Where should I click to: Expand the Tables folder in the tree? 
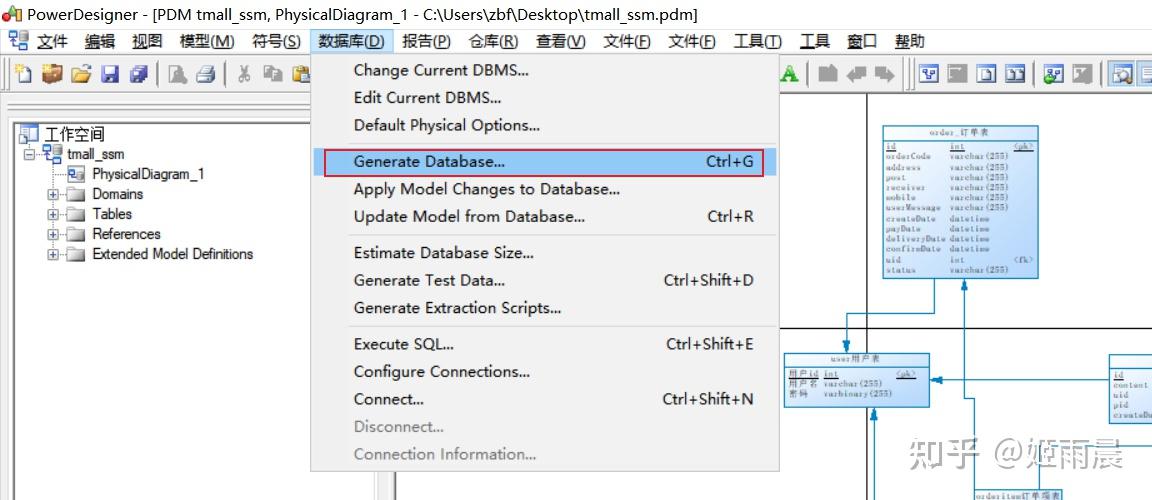[53, 214]
